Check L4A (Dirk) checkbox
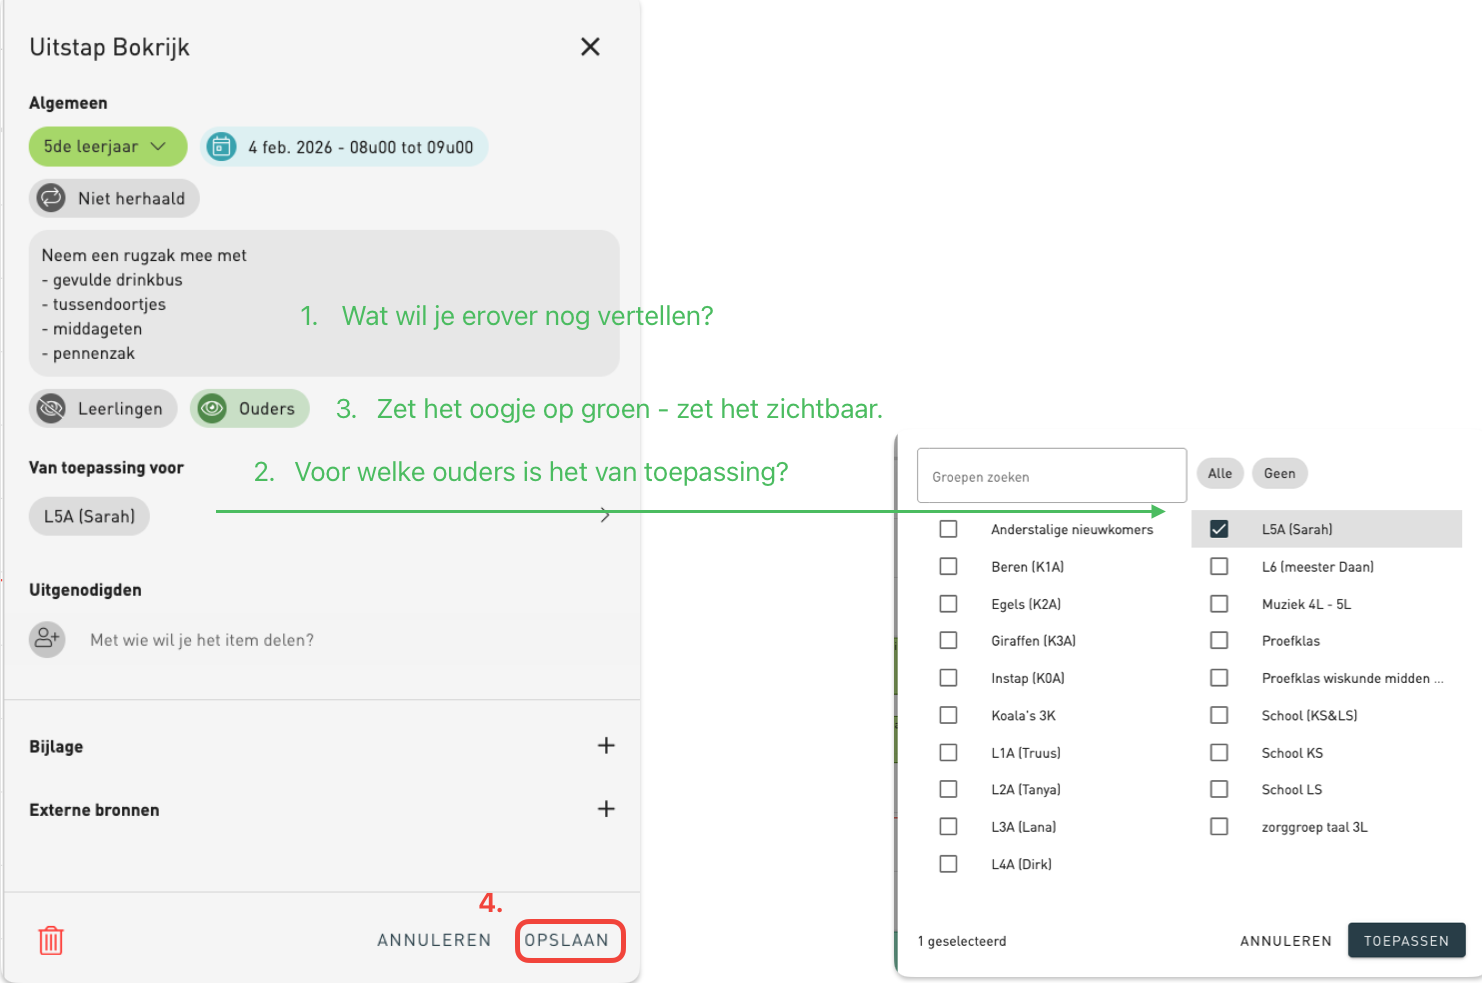The image size is (1482, 983). tap(949, 864)
